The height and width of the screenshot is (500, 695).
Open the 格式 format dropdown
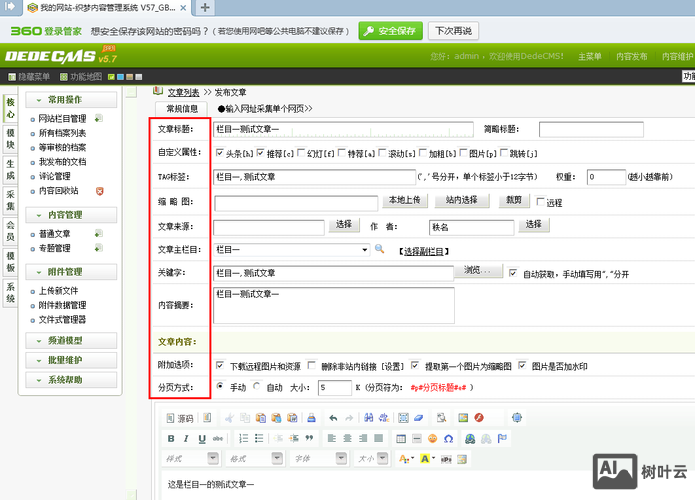(x=255, y=459)
